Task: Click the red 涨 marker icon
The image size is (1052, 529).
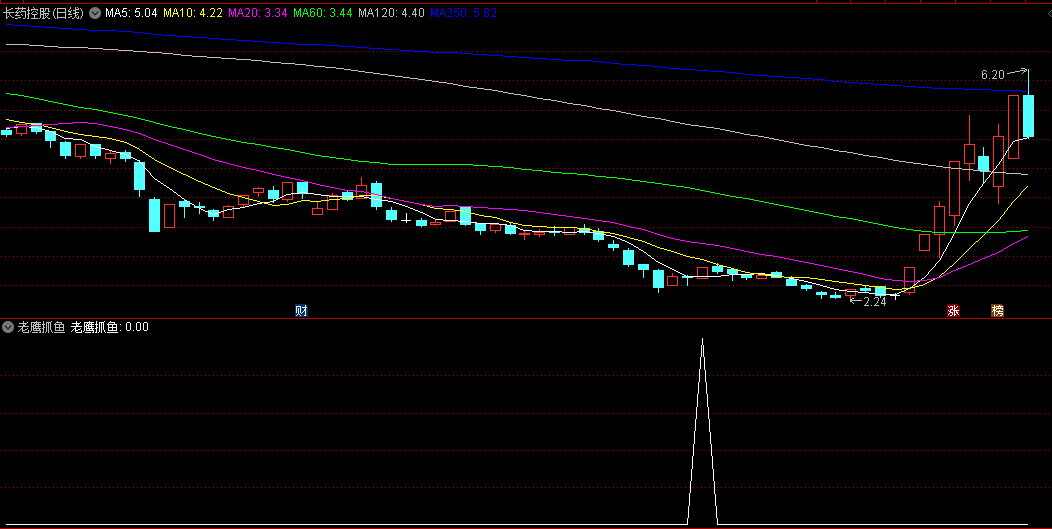Action: click(953, 311)
